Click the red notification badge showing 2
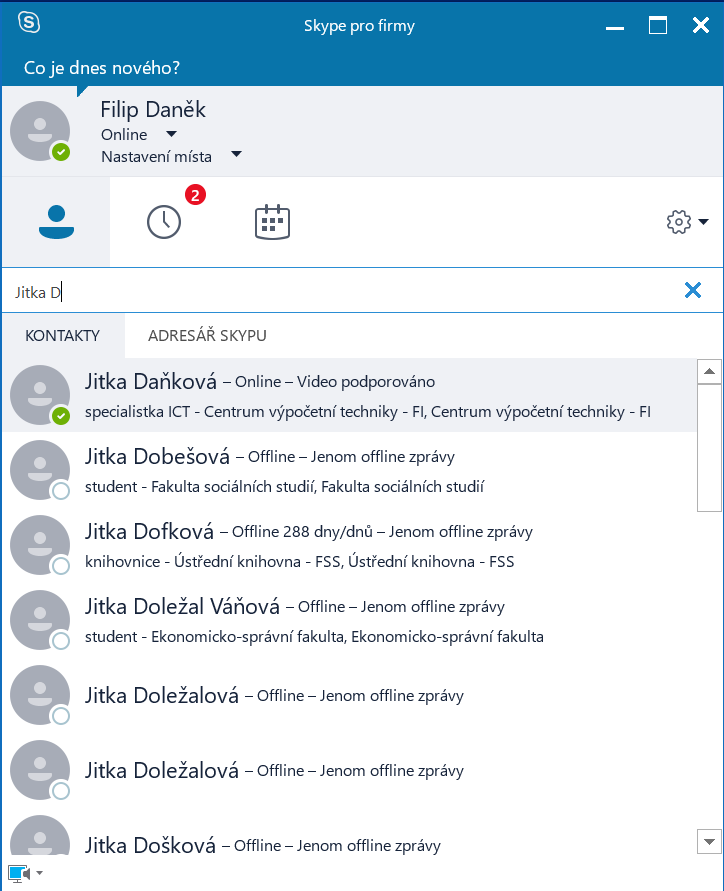The height and width of the screenshot is (891, 724). tap(195, 195)
